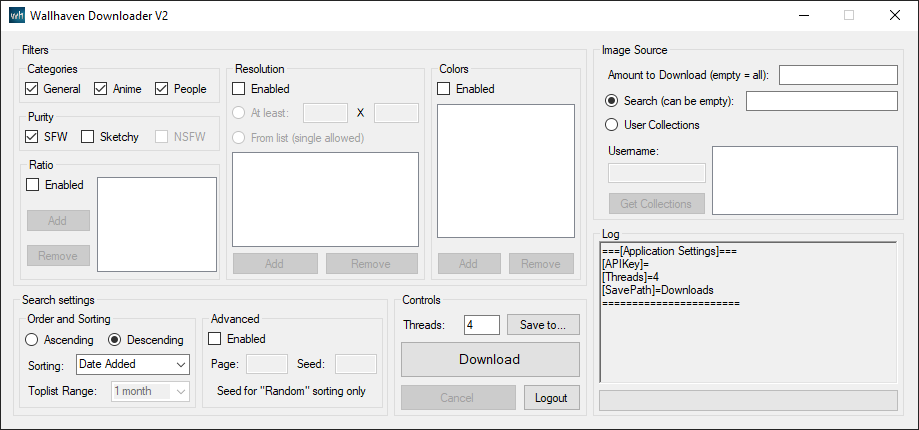
Task: Click the Search text input field
Action: (822, 101)
